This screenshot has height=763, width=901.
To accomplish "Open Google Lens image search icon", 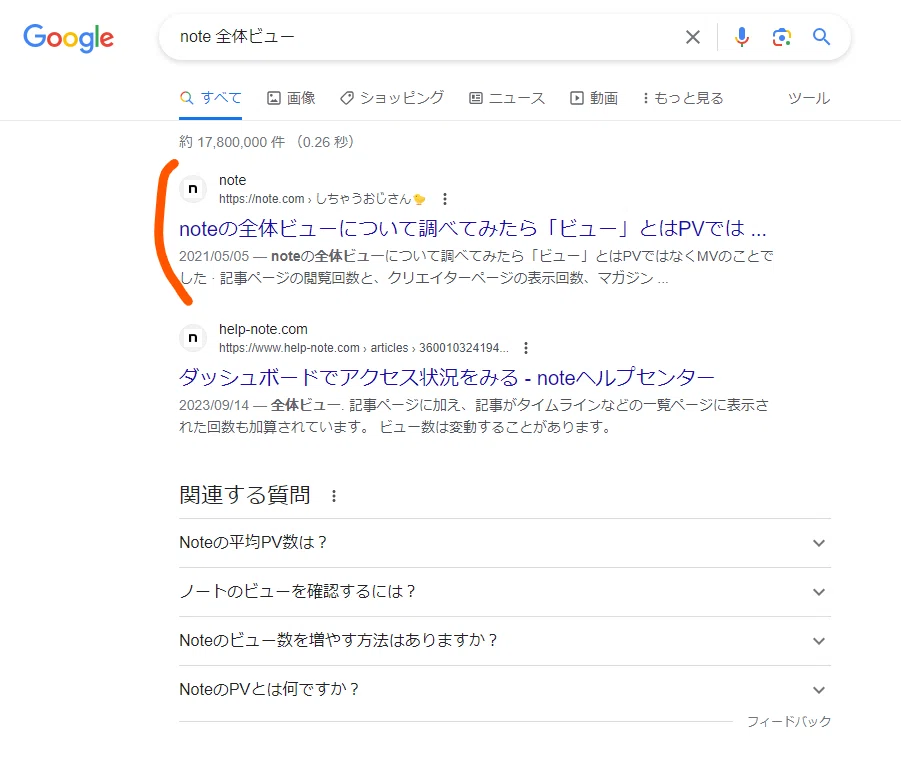I will (781, 37).
